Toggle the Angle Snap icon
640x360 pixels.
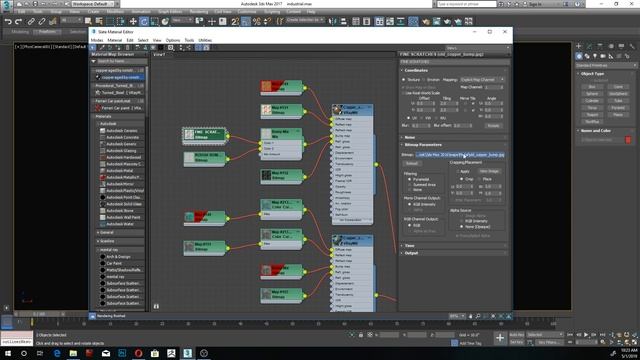pyautogui.click(x=246, y=21)
